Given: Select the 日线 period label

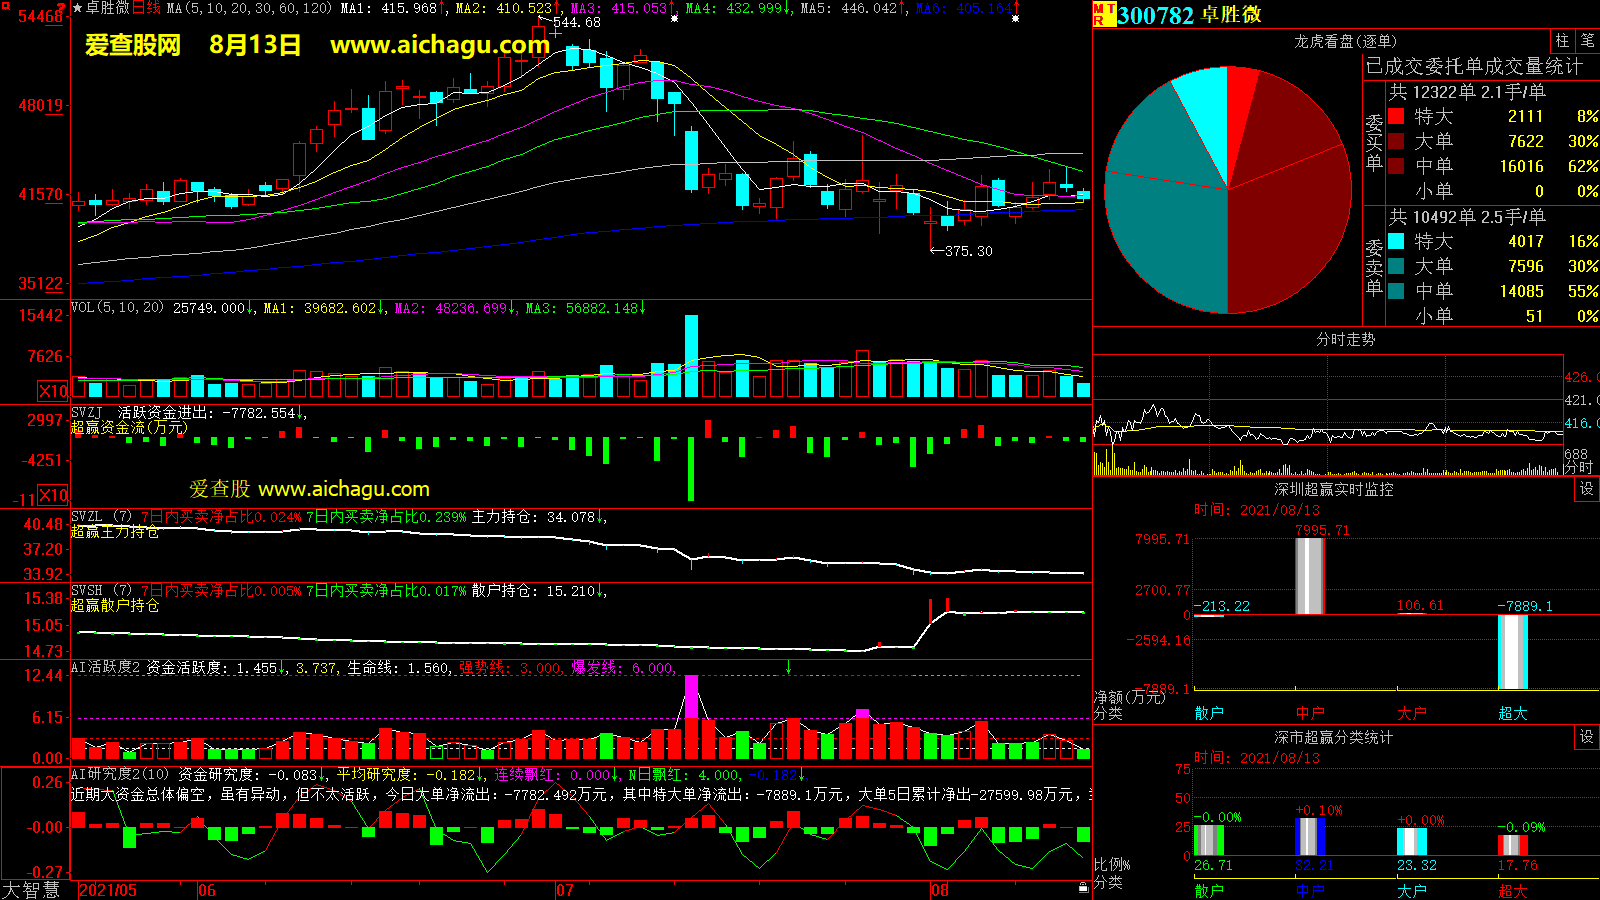Looking at the screenshot, I should coord(146,8).
